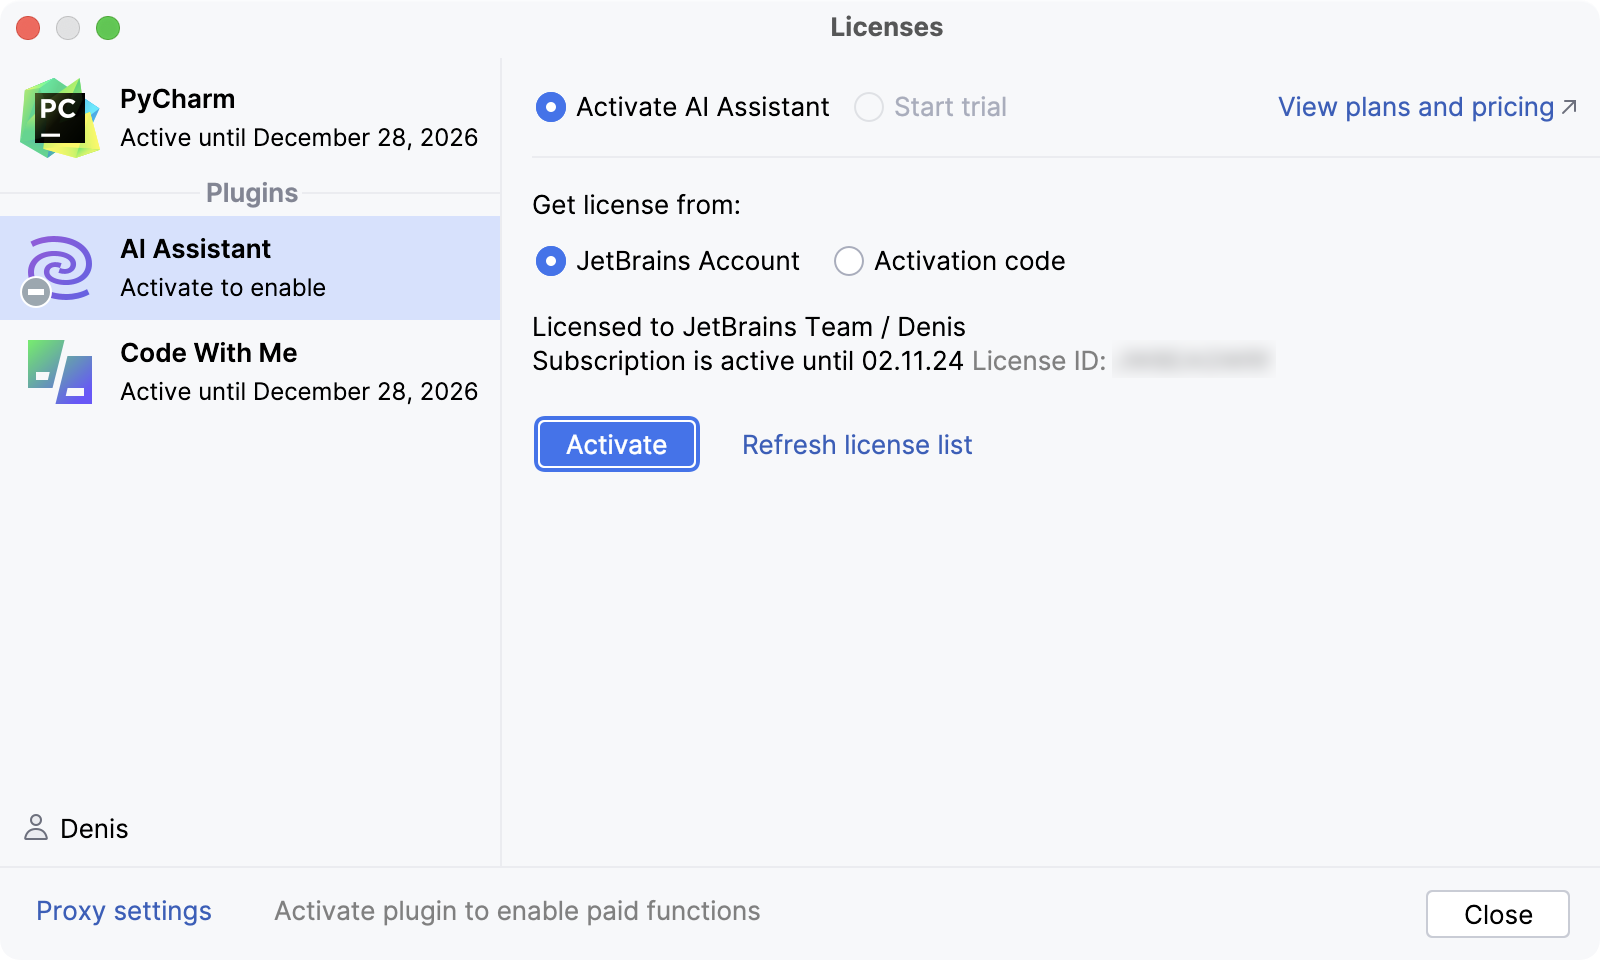Click the Activate button

(x=615, y=444)
